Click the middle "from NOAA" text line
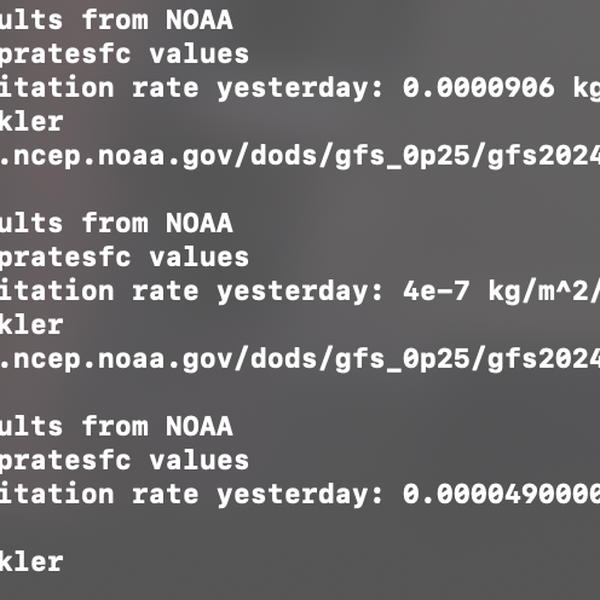The image size is (600, 600). pyautogui.click(x=157, y=223)
